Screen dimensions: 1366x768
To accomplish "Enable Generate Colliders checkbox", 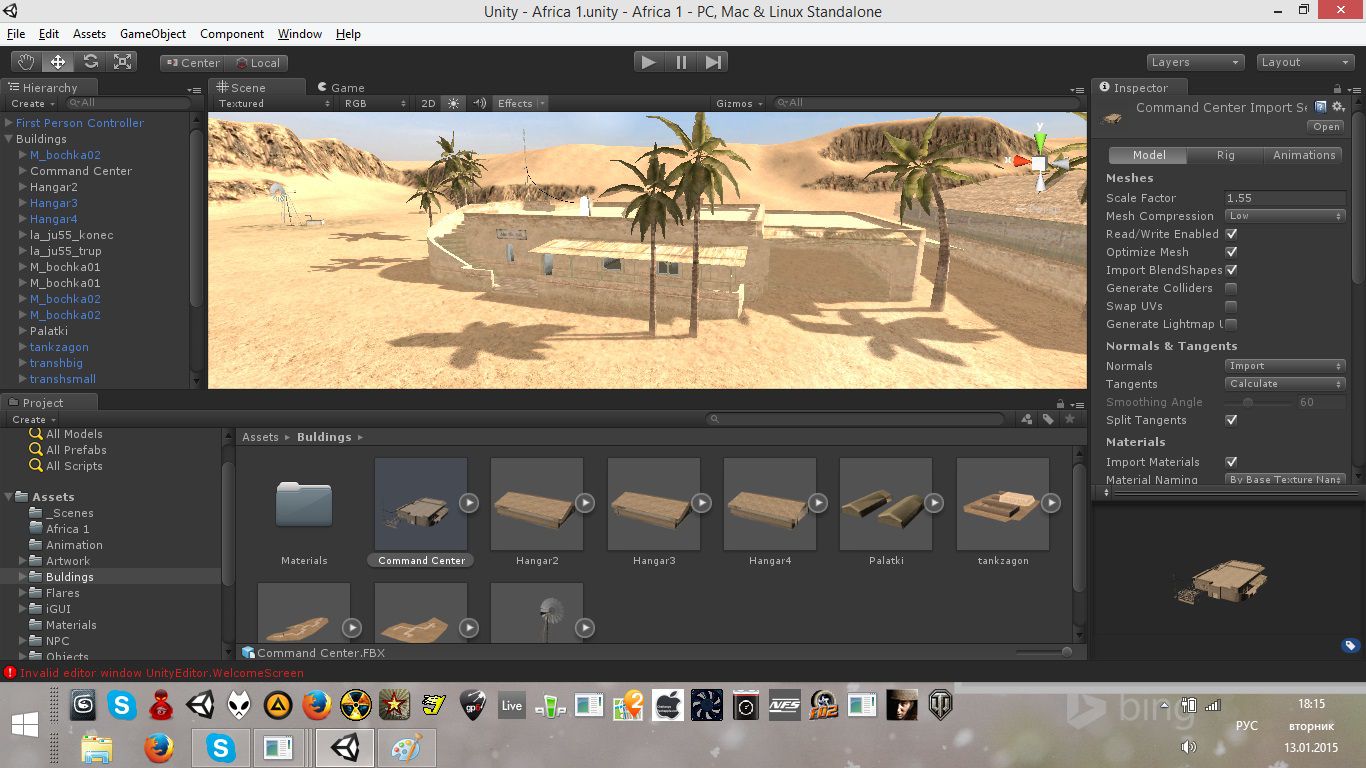I will [x=1231, y=288].
